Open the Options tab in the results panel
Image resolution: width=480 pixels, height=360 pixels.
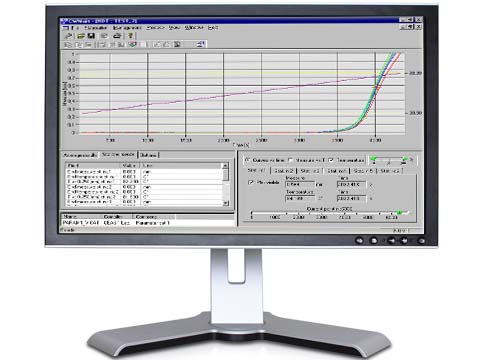(148, 155)
